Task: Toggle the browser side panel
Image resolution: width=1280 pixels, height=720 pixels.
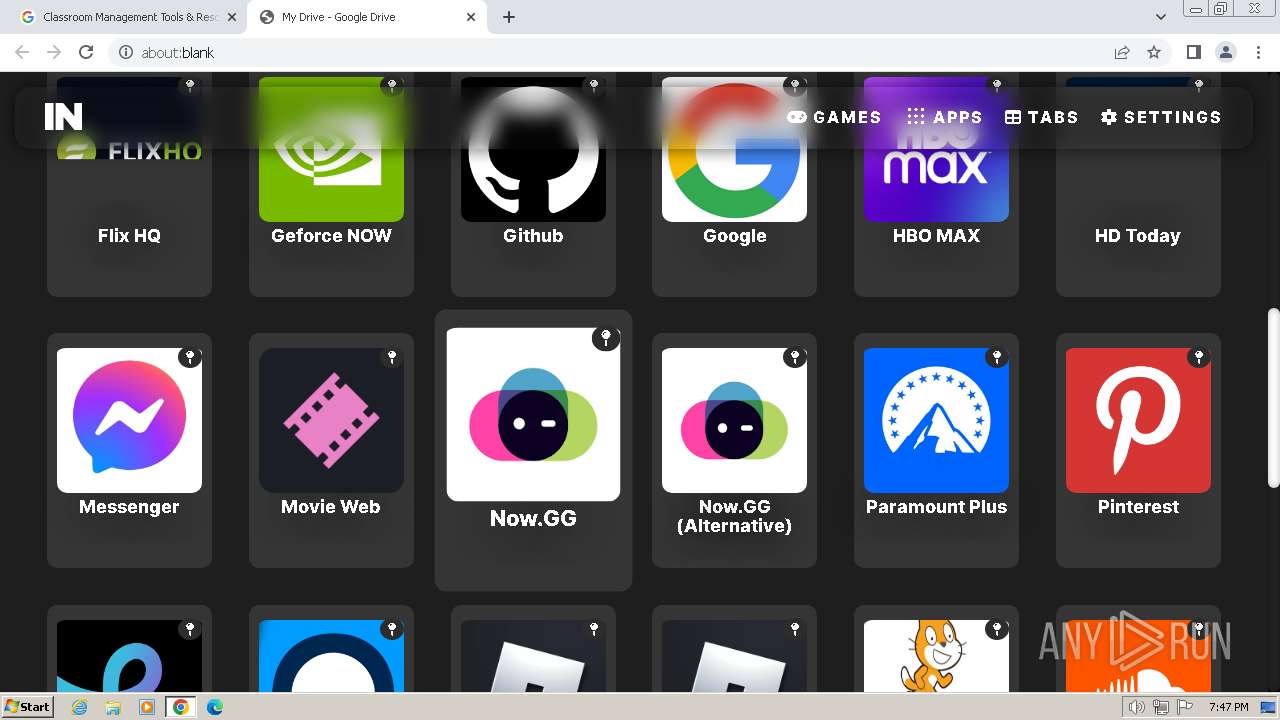Action: [1194, 52]
